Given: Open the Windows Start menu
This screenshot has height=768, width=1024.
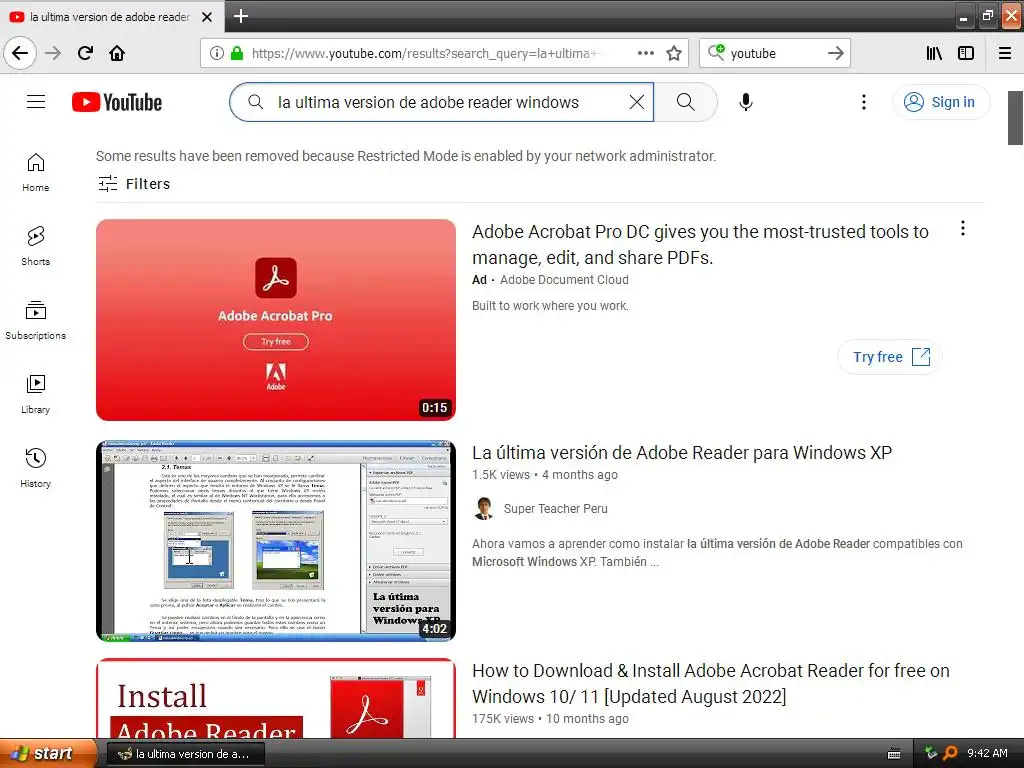Looking at the screenshot, I should pyautogui.click(x=47, y=753).
